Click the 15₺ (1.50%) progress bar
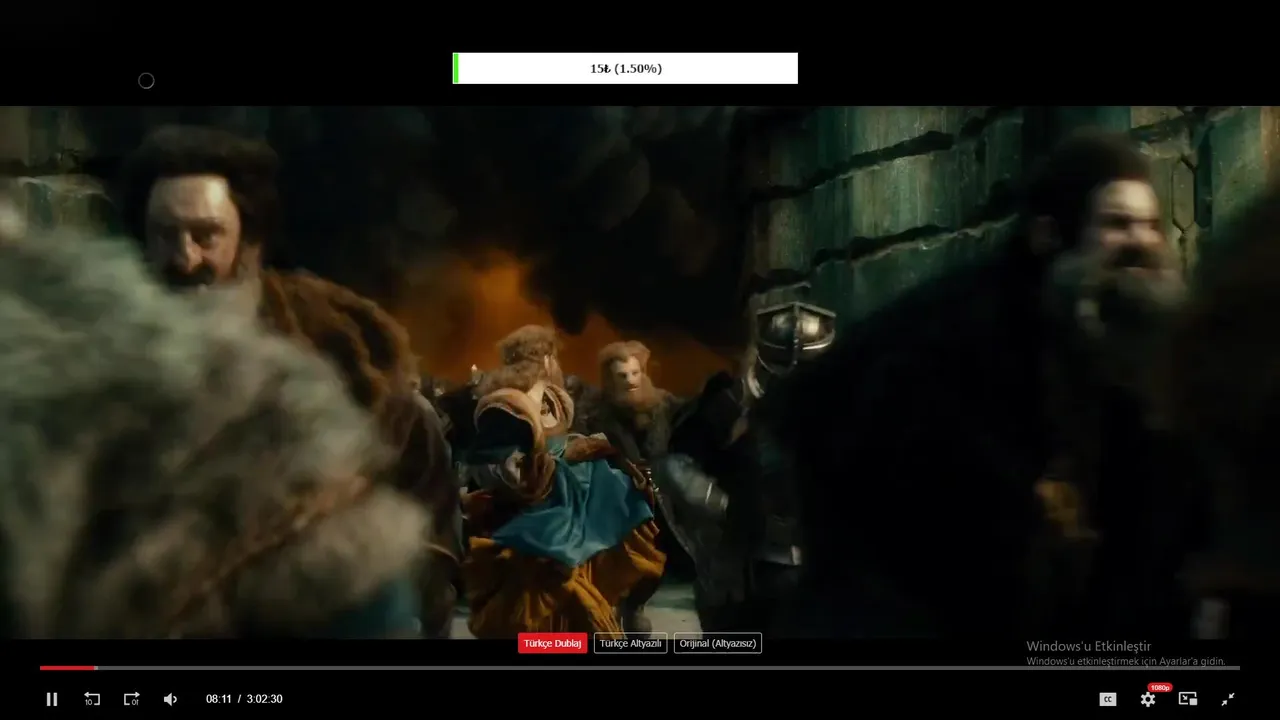Image resolution: width=1280 pixels, height=720 pixels. pos(625,68)
